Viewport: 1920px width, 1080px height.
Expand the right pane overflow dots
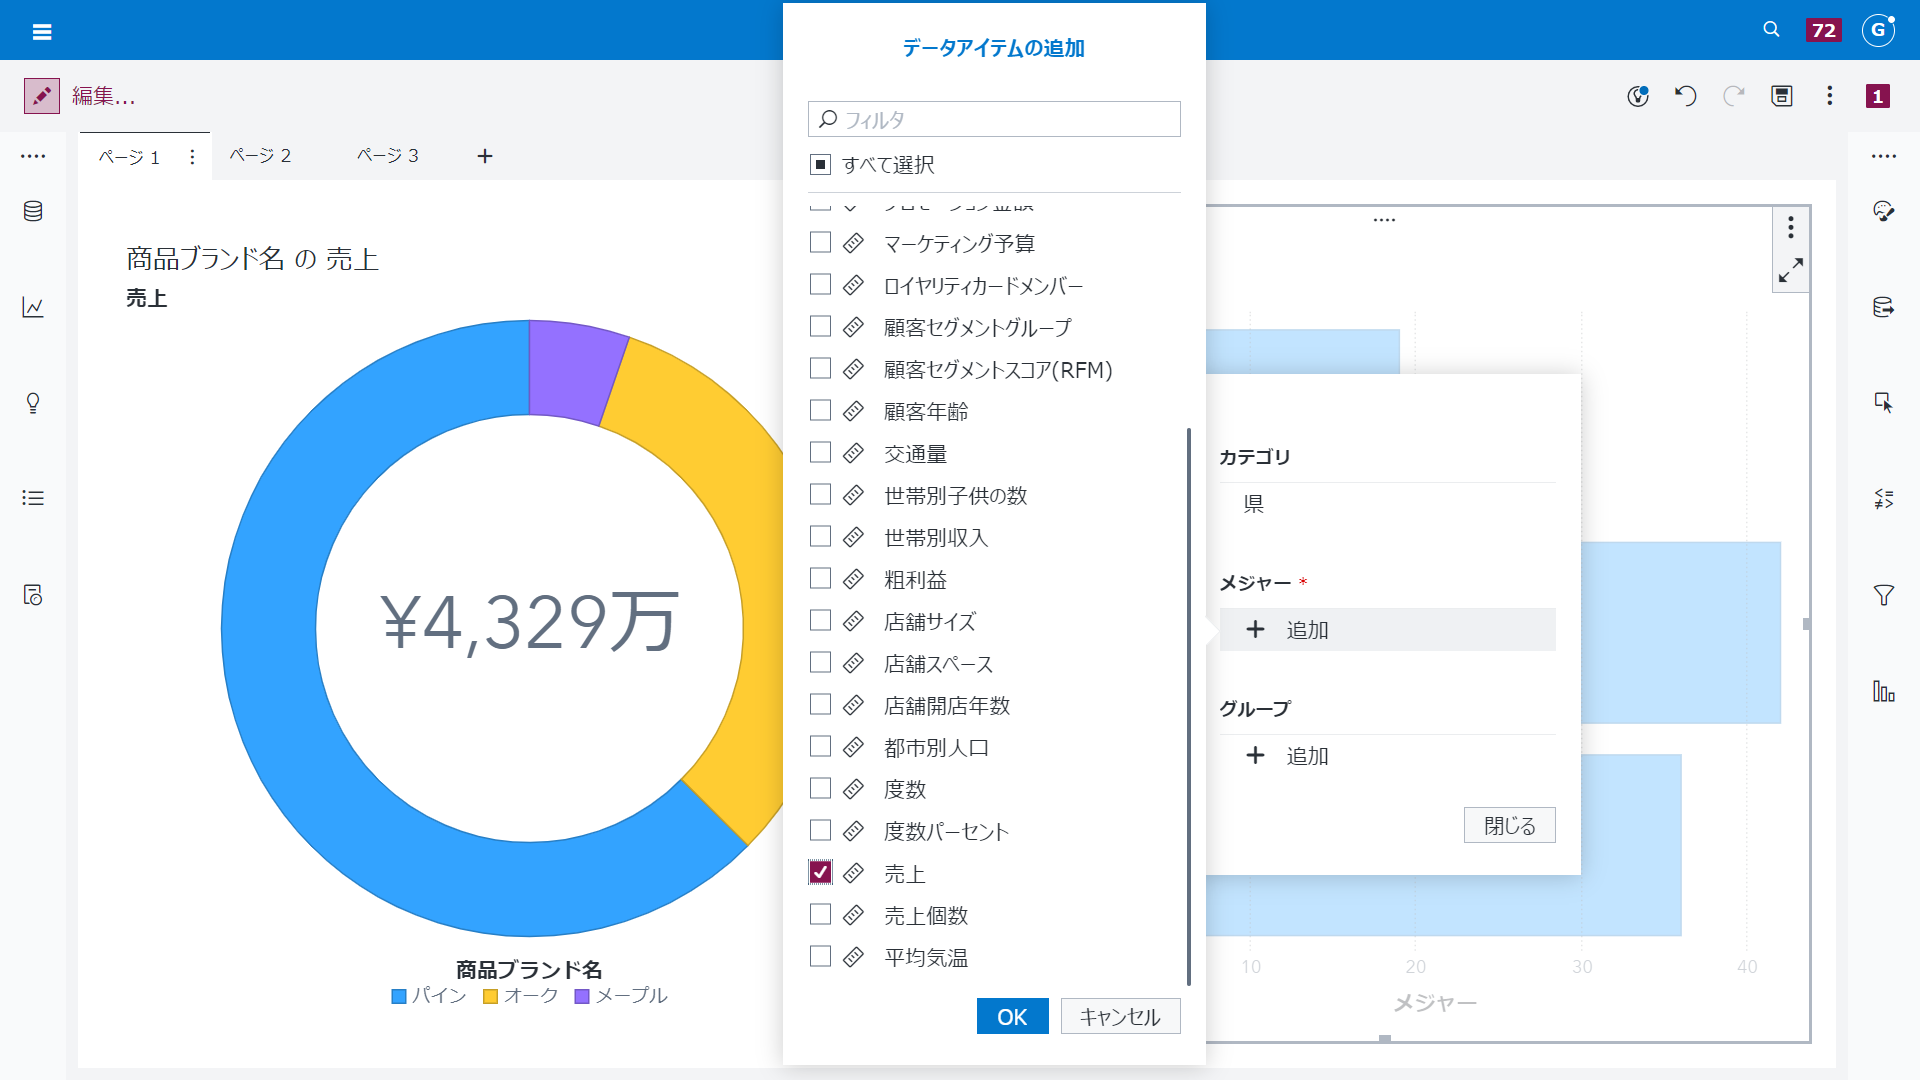pos(1884,156)
